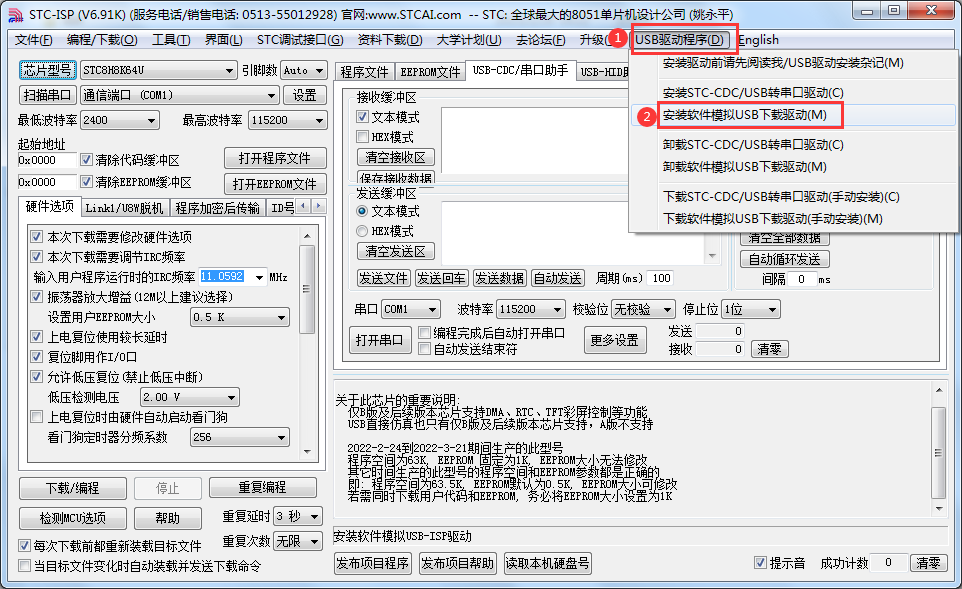Viewport: 962px width, 589px height.
Task: Open the 最低波特率 dropdown showing 2400
Action: pyautogui.click(x=117, y=119)
